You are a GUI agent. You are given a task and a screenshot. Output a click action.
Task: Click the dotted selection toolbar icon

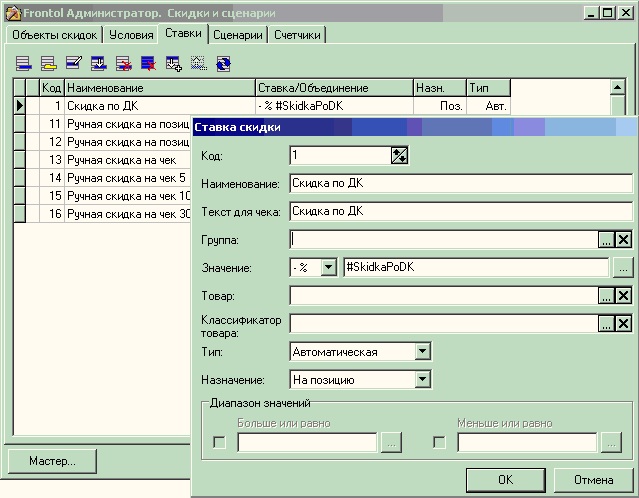(198, 64)
